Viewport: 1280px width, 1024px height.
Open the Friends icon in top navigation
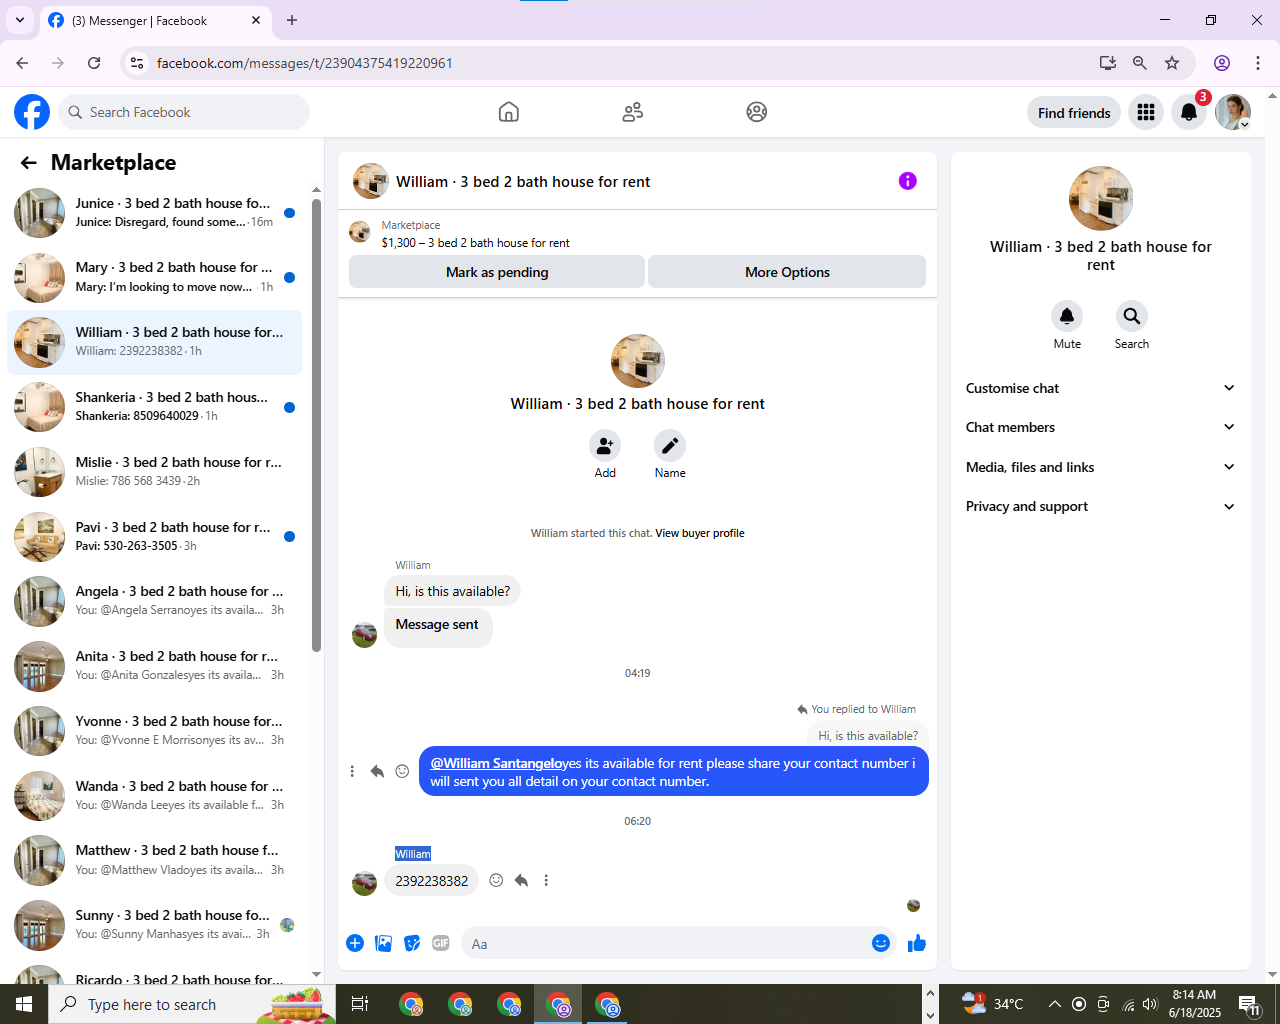click(x=633, y=112)
